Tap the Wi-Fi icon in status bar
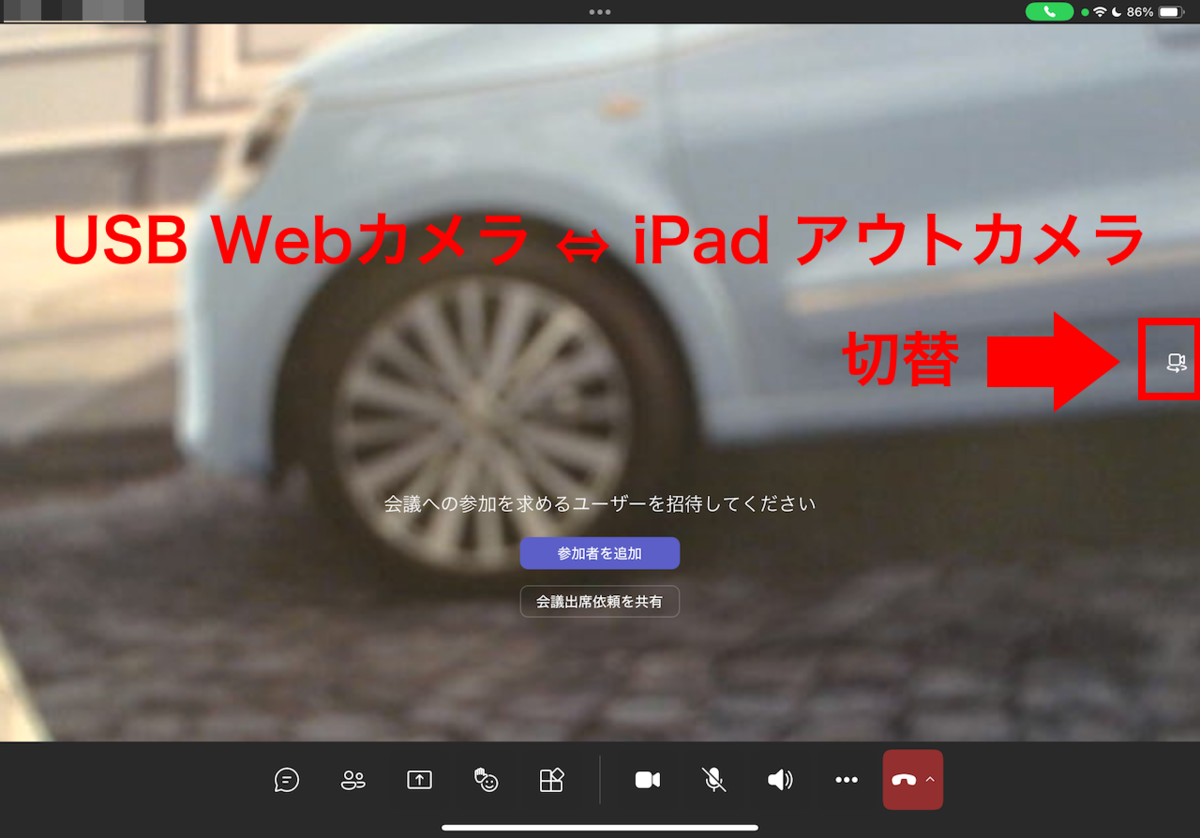 click(1100, 12)
